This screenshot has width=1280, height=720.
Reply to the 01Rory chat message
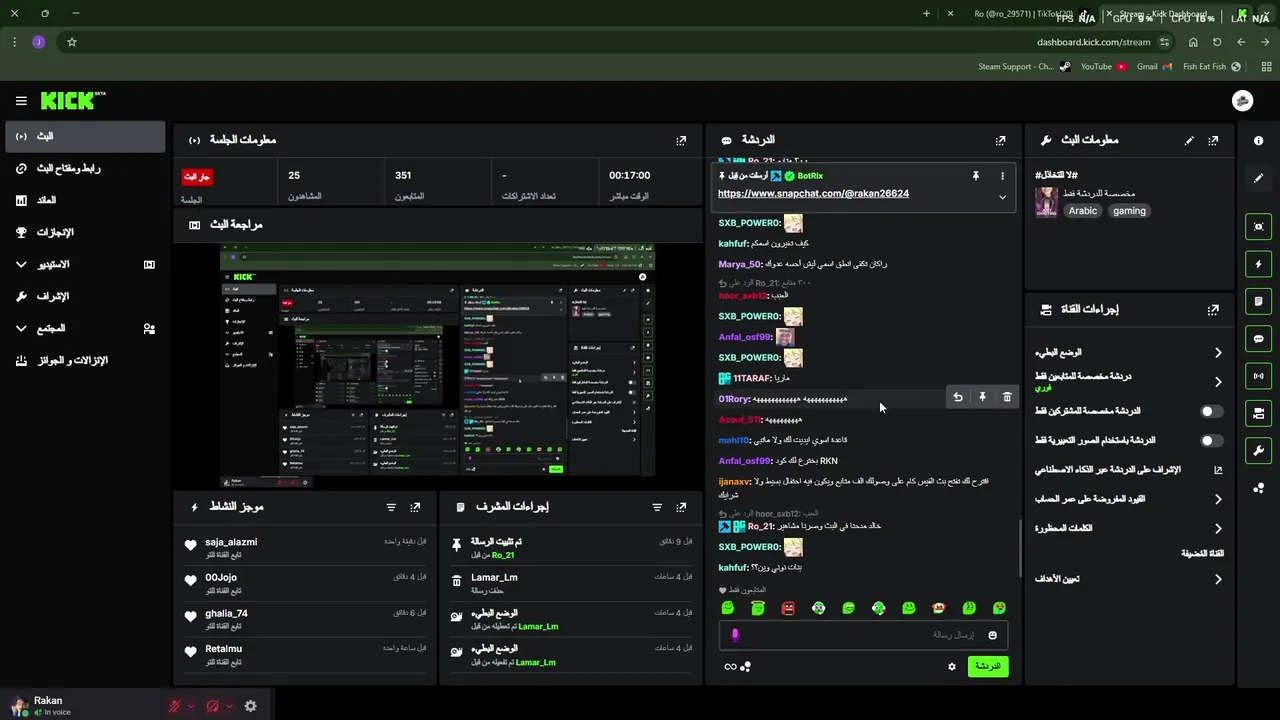958,398
